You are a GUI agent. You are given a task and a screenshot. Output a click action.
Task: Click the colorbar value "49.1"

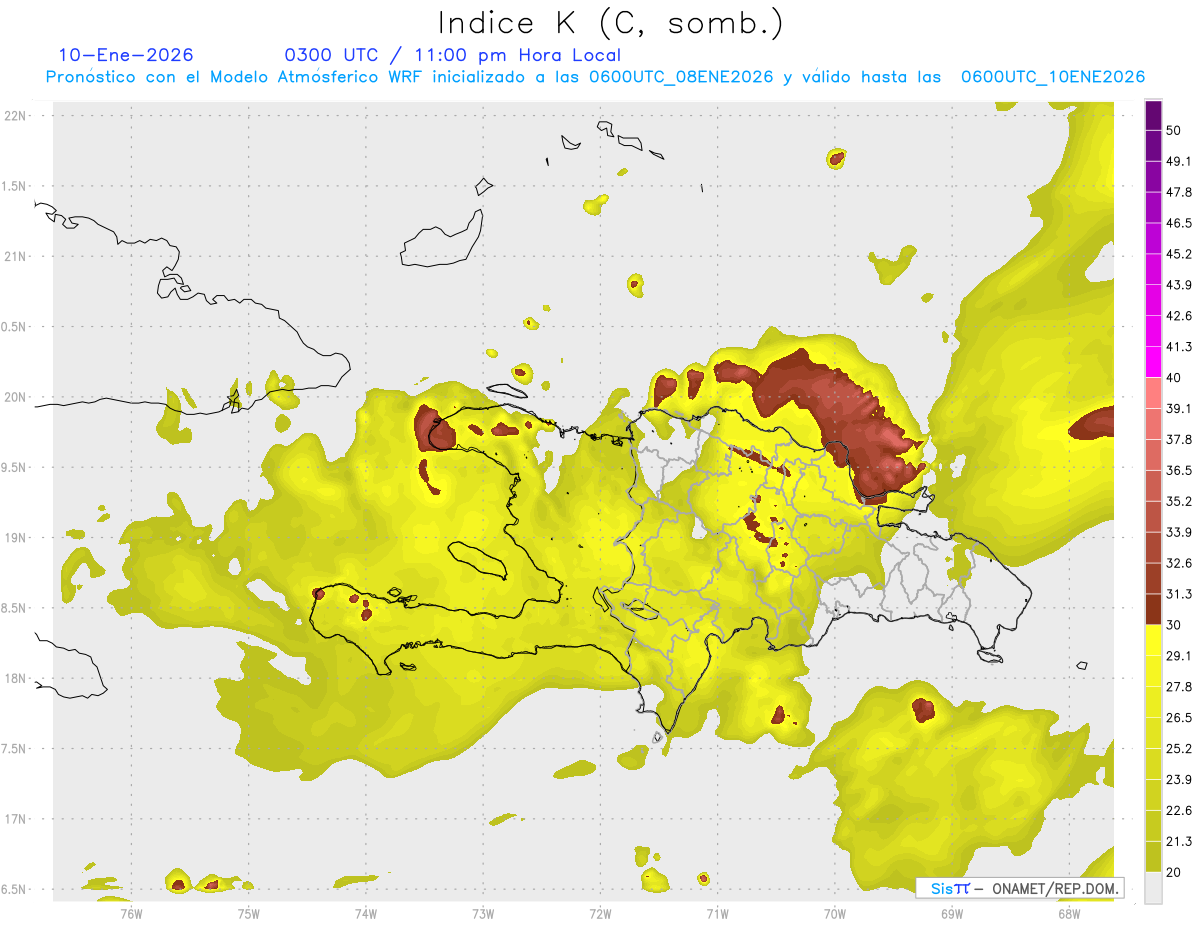(1179, 161)
